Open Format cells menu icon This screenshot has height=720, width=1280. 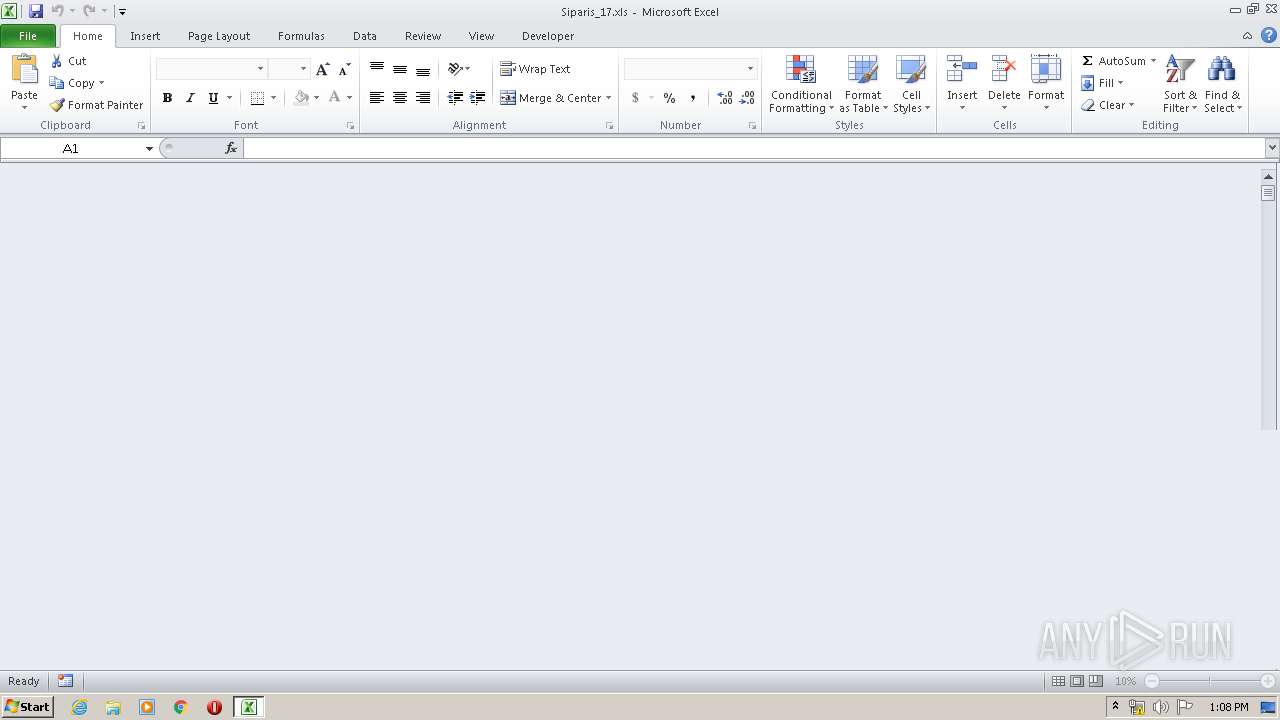pos(1046,70)
